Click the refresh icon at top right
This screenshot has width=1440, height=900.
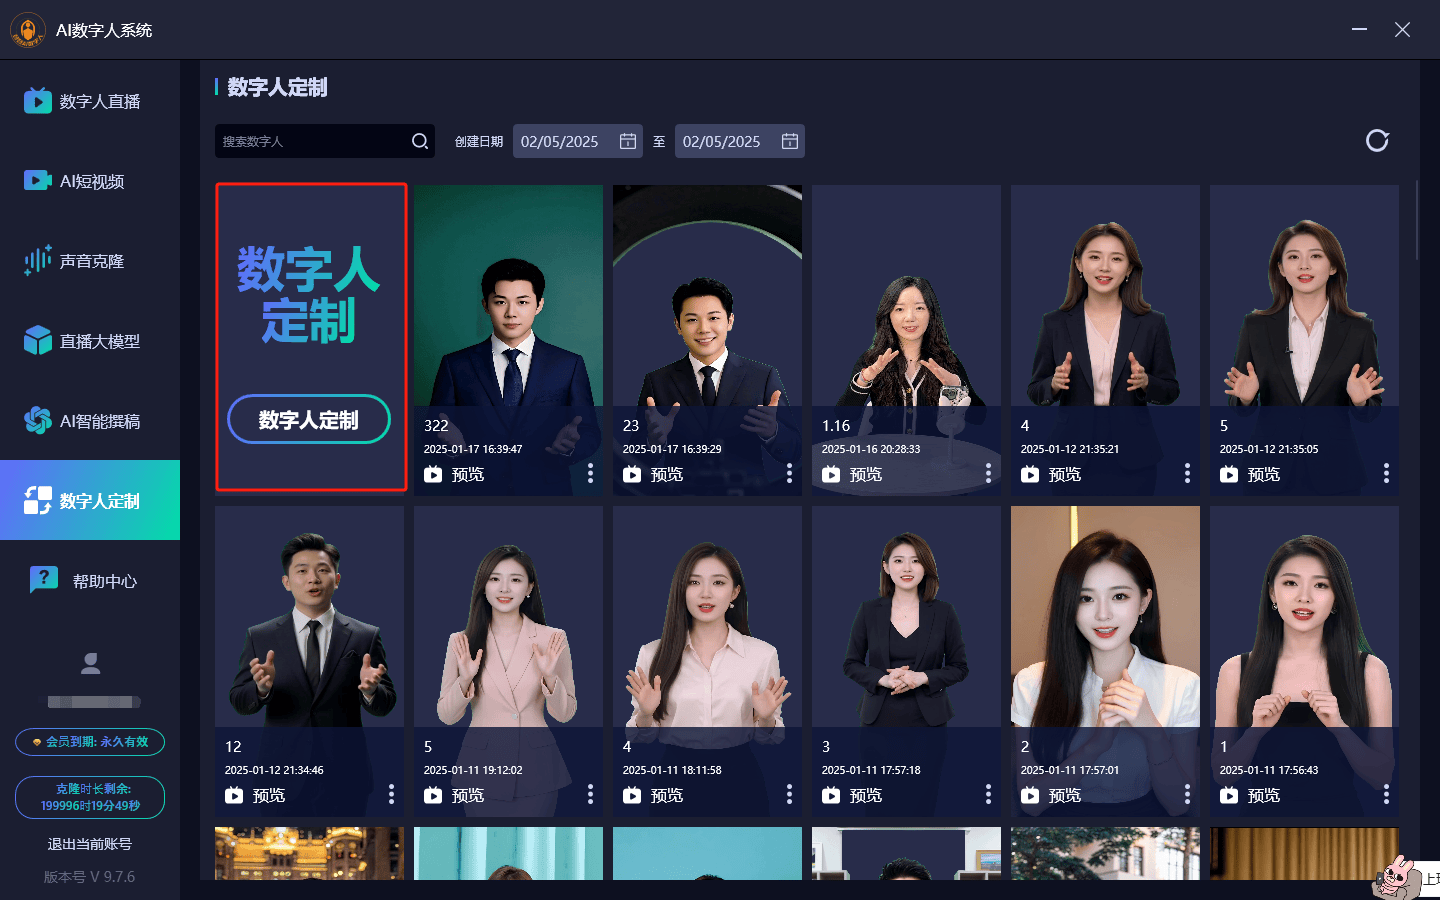click(x=1377, y=141)
